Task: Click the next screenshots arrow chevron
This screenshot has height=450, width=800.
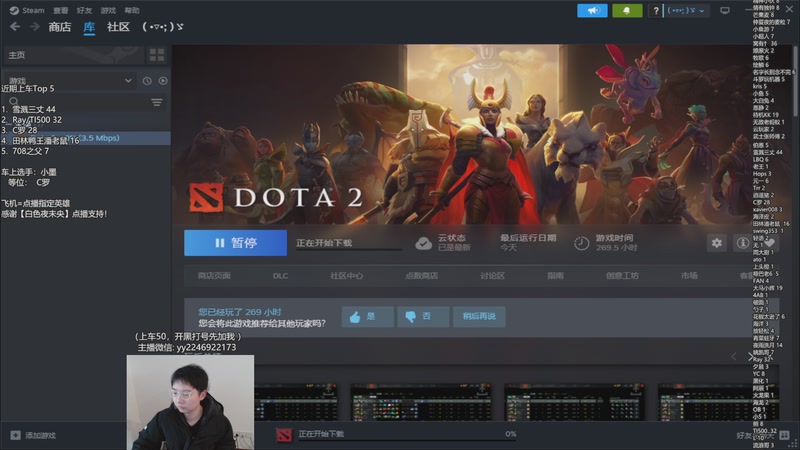Action: pyautogui.click(x=750, y=357)
